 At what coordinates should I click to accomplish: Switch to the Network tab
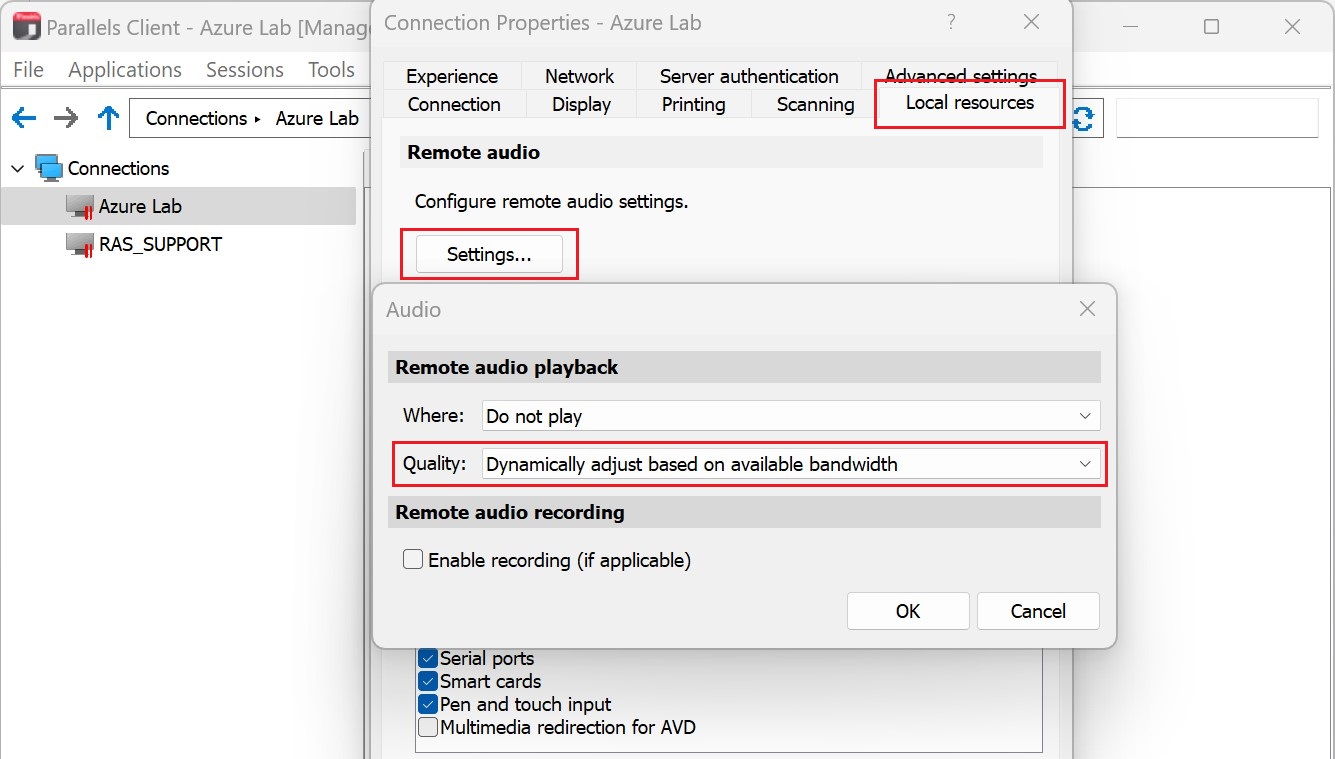pyautogui.click(x=580, y=76)
